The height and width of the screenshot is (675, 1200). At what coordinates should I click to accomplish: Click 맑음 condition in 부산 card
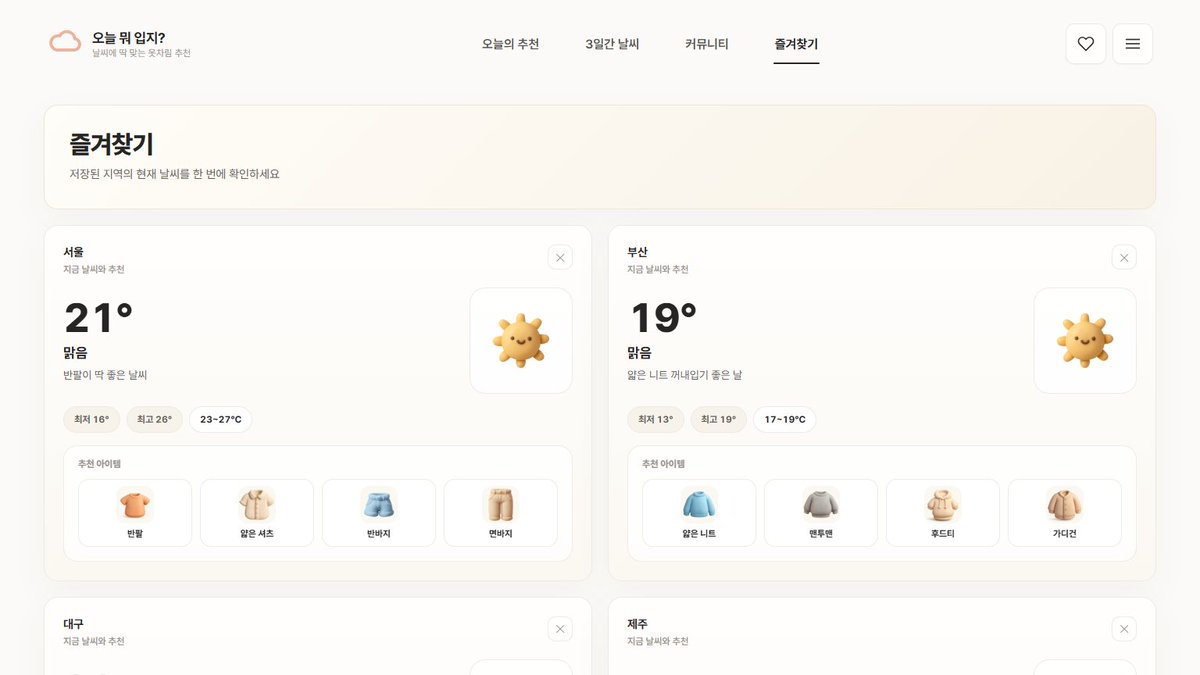[640, 352]
